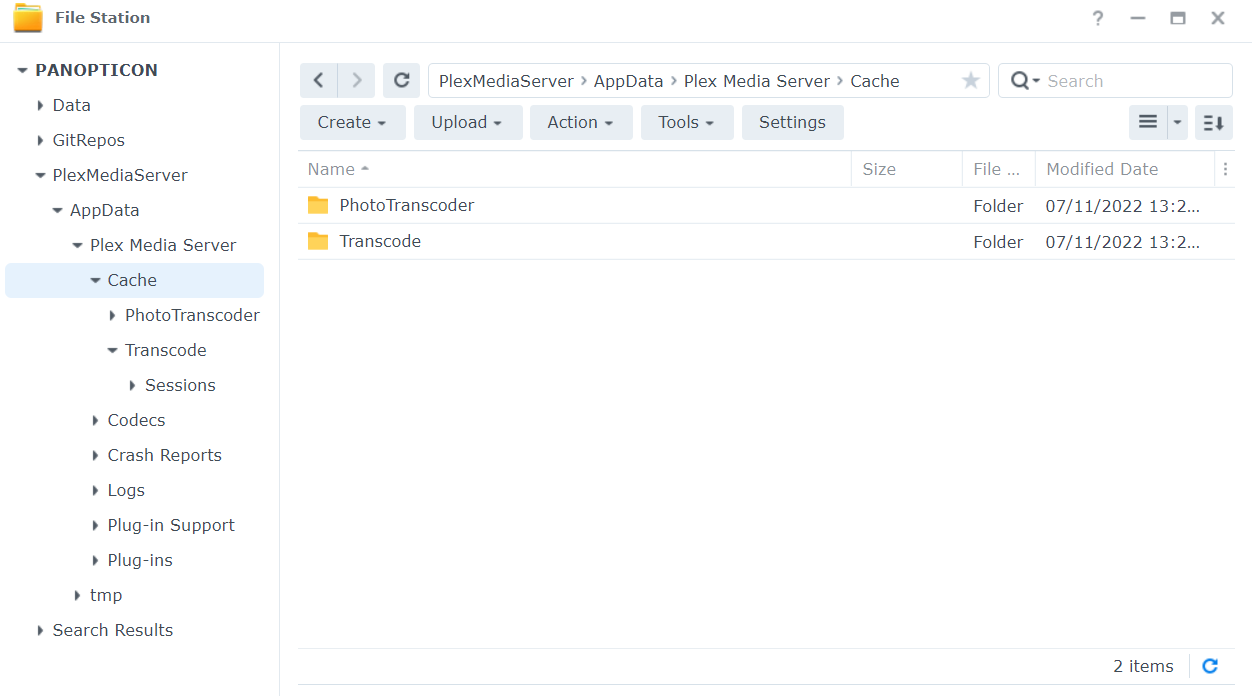The height and width of the screenshot is (696, 1252).
Task: Collapse the Transcode tree arrow
Action: point(113,350)
